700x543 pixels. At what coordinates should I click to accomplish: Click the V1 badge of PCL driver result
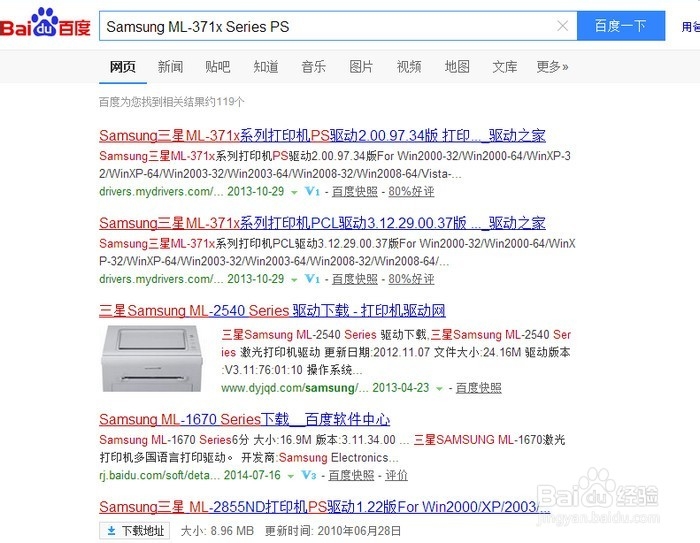[x=312, y=279]
